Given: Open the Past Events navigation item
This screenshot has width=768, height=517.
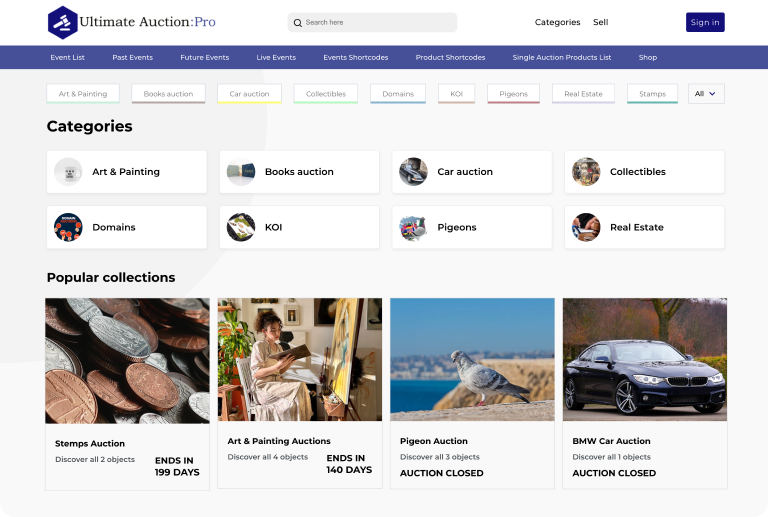Looking at the screenshot, I should (x=132, y=58).
